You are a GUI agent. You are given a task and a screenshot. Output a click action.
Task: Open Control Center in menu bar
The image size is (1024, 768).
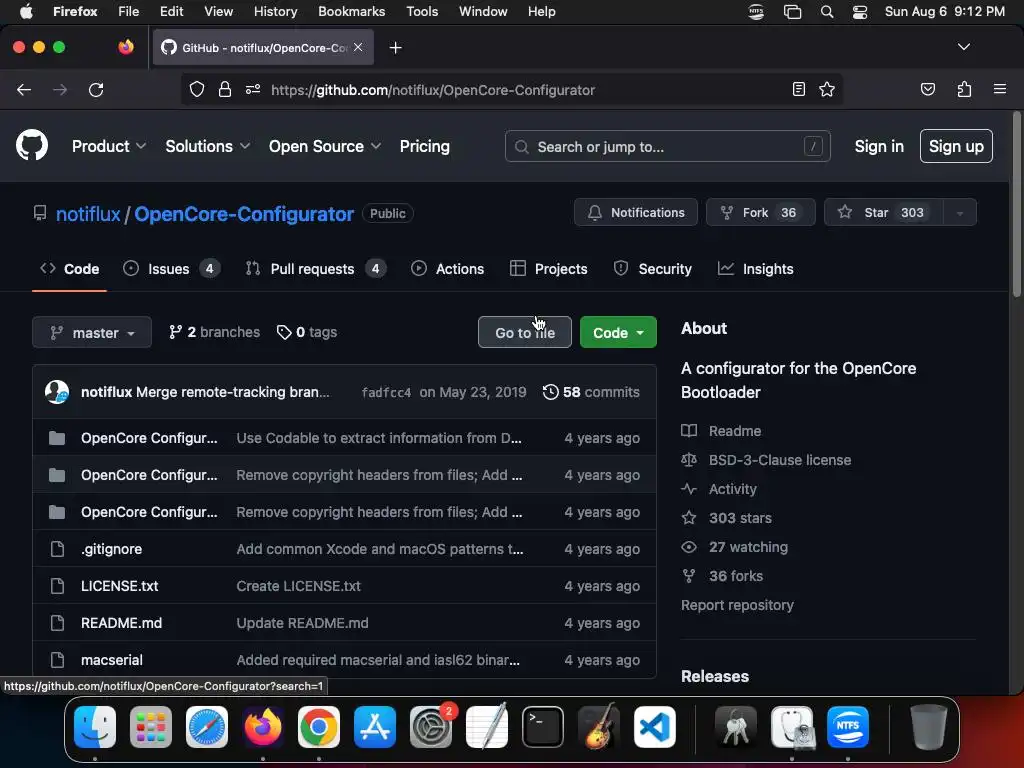click(x=860, y=12)
